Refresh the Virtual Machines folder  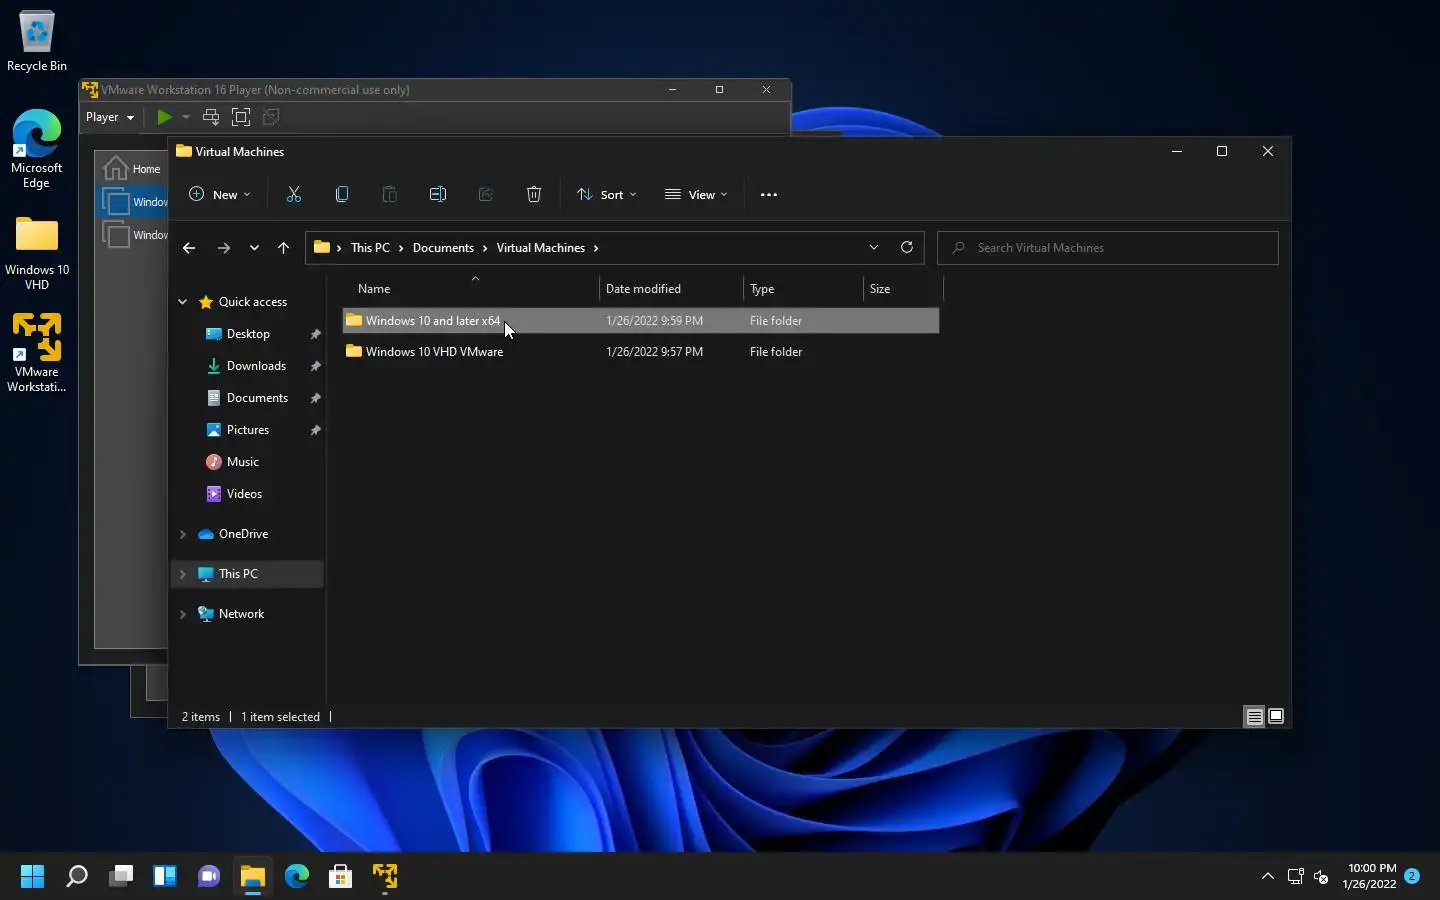(x=907, y=247)
